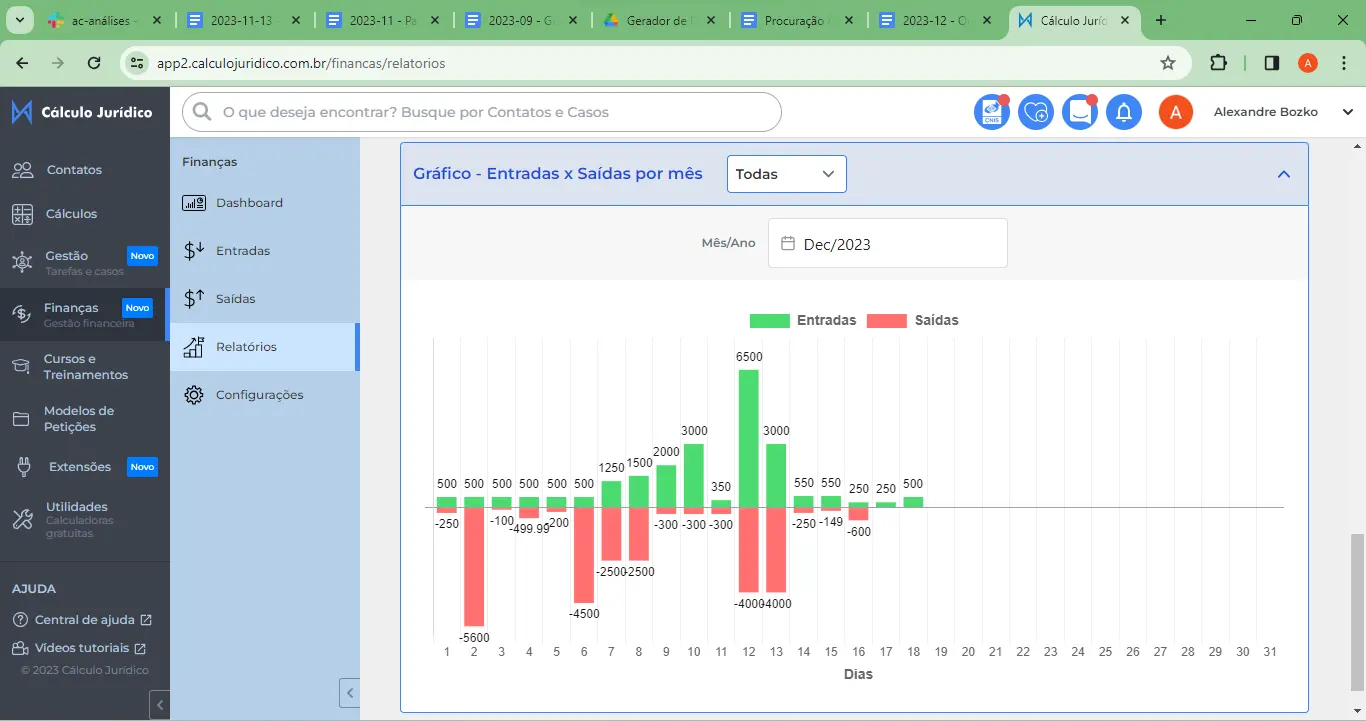Collapse the Finanças submenu panel arrow
Viewport: 1366px width, 721px height.
349,693
